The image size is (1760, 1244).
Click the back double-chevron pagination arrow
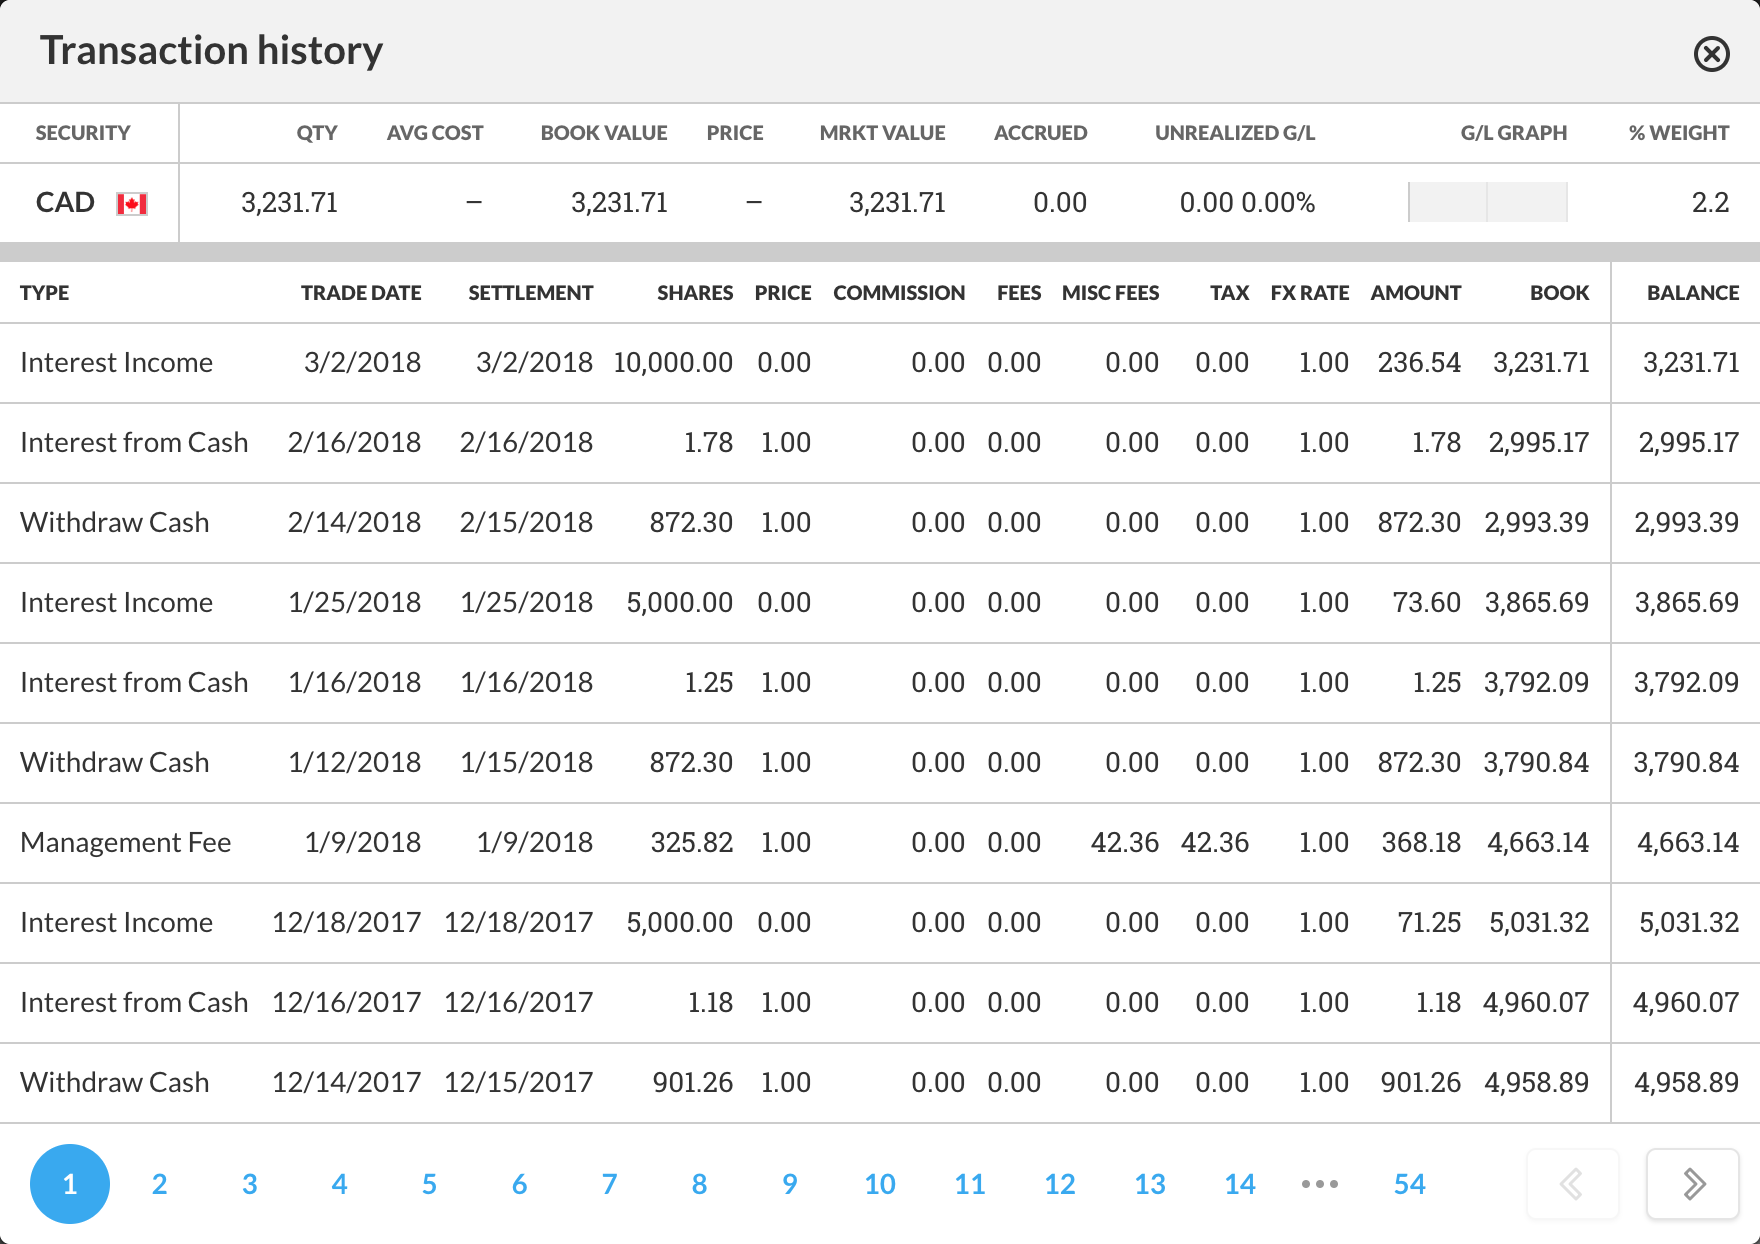tap(1573, 1184)
